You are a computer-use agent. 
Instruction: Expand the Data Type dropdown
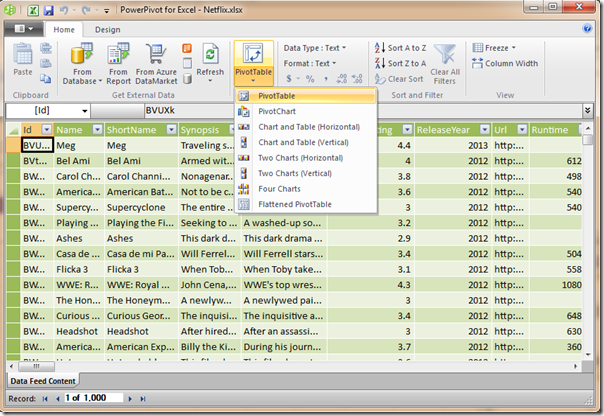tap(315, 48)
